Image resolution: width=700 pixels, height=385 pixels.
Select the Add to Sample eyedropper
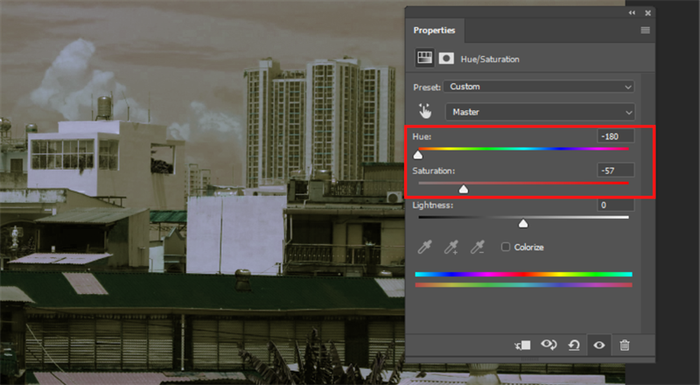coord(451,247)
